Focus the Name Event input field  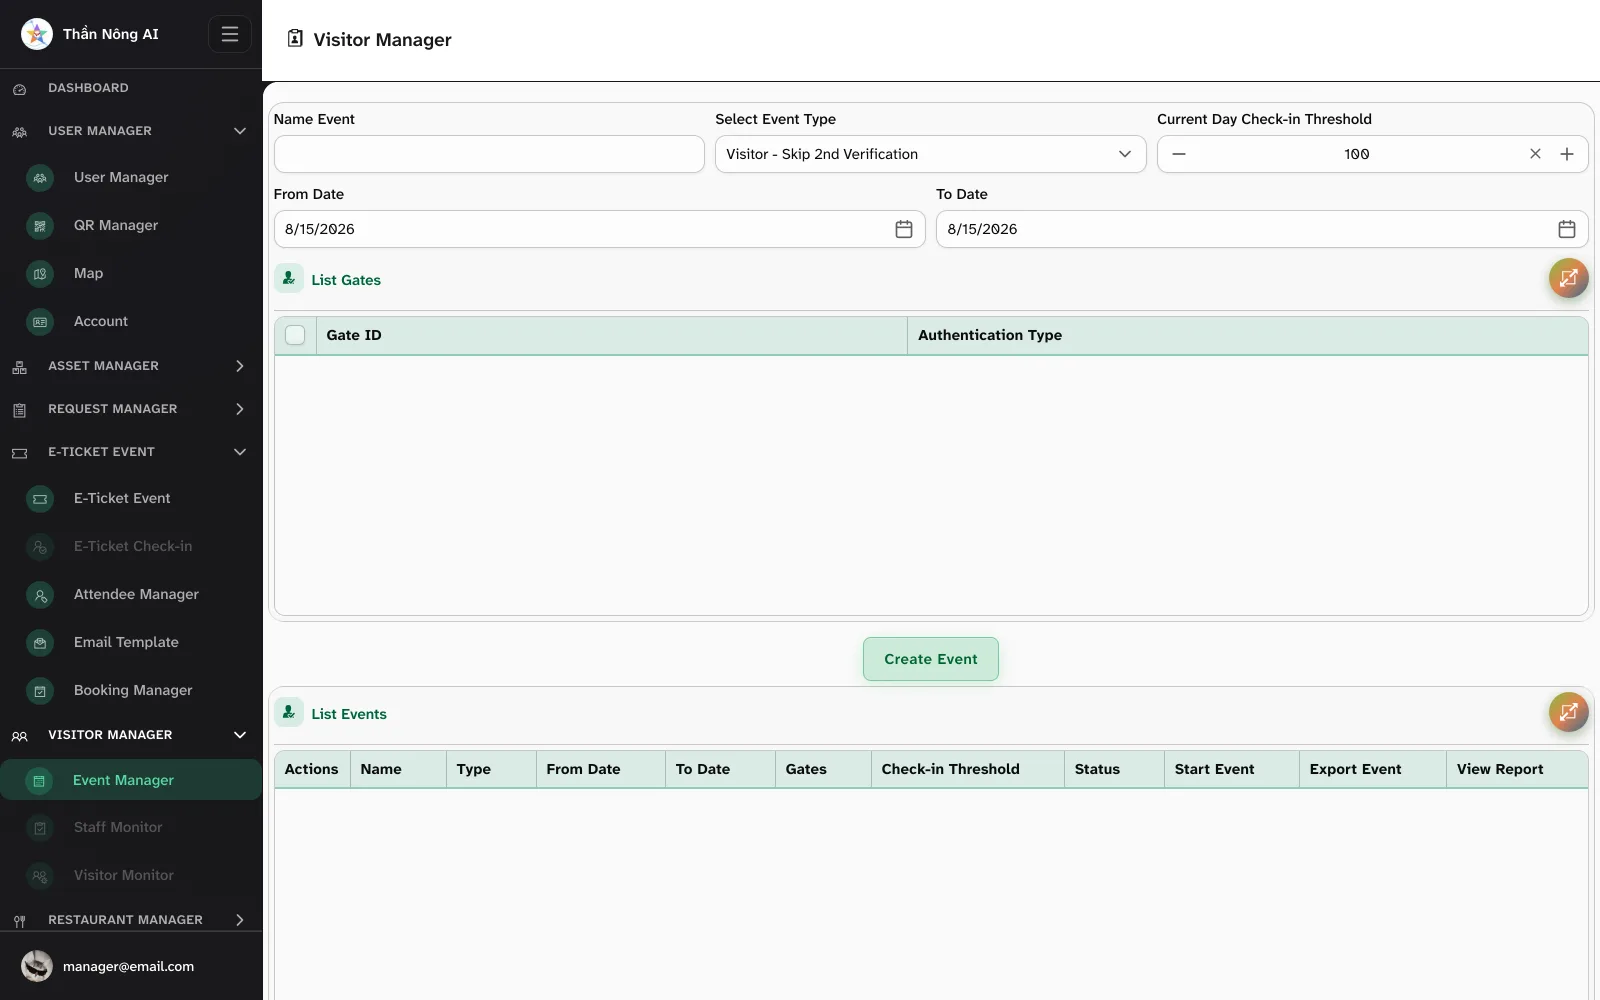(x=489, y=154)
